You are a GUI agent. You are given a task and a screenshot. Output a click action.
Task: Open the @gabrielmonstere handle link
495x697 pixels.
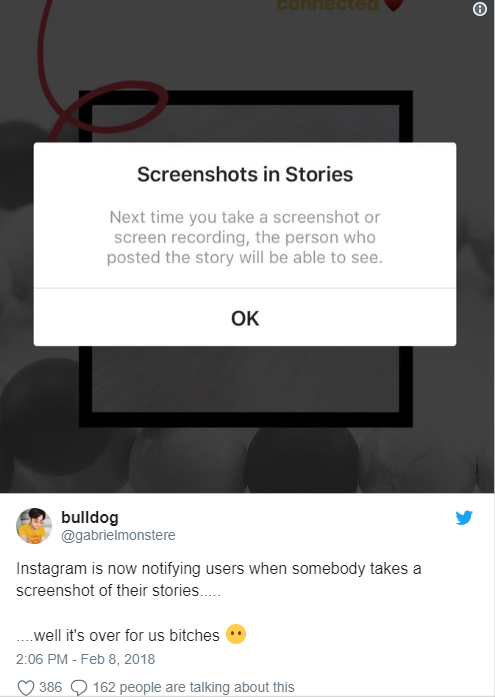click(118, 535)
